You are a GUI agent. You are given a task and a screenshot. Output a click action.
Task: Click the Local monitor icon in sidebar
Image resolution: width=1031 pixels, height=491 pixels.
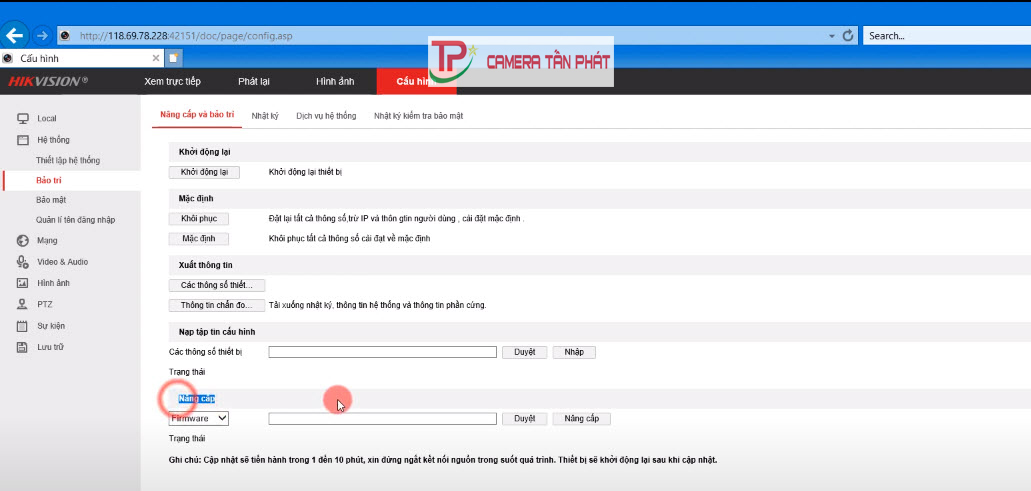tap(22, 118)
